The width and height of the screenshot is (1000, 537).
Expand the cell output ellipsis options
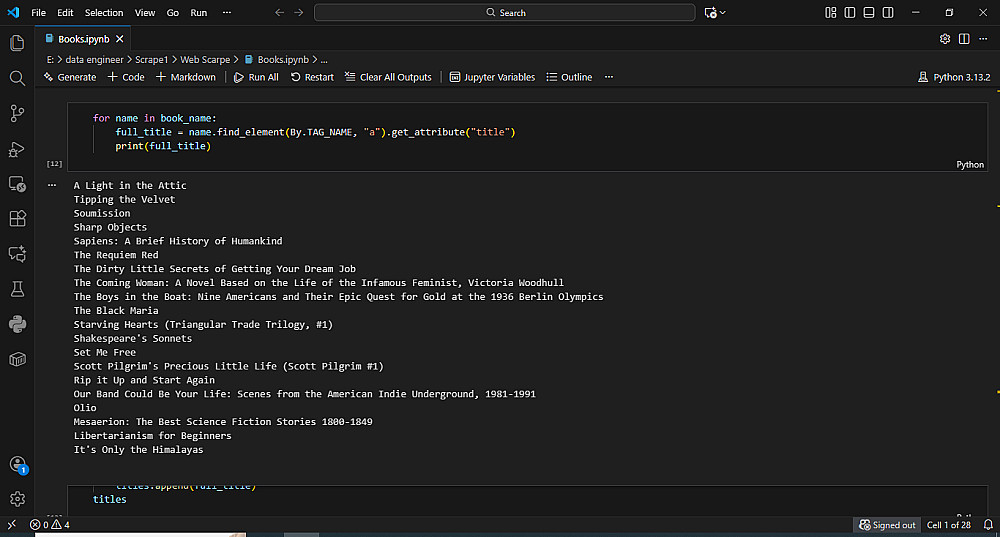pyautogui.click(x=52, y=185)
